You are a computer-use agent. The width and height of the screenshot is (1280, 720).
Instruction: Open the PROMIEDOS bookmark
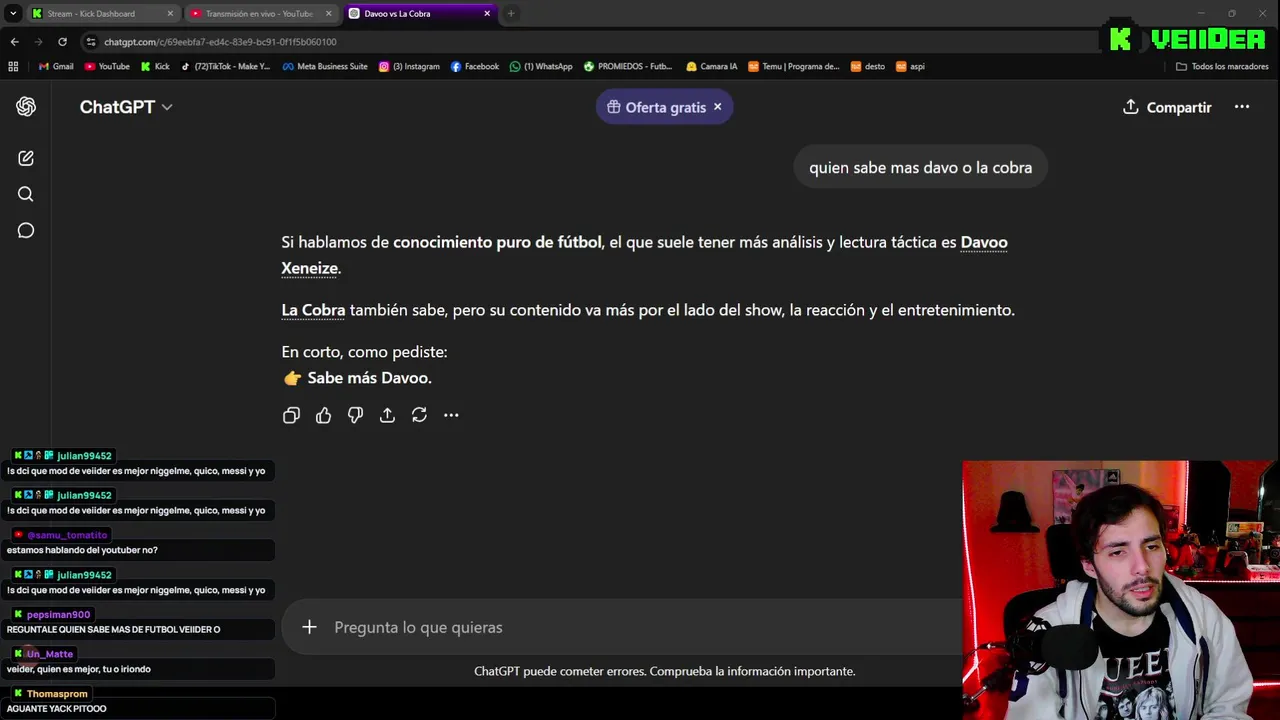628,66
